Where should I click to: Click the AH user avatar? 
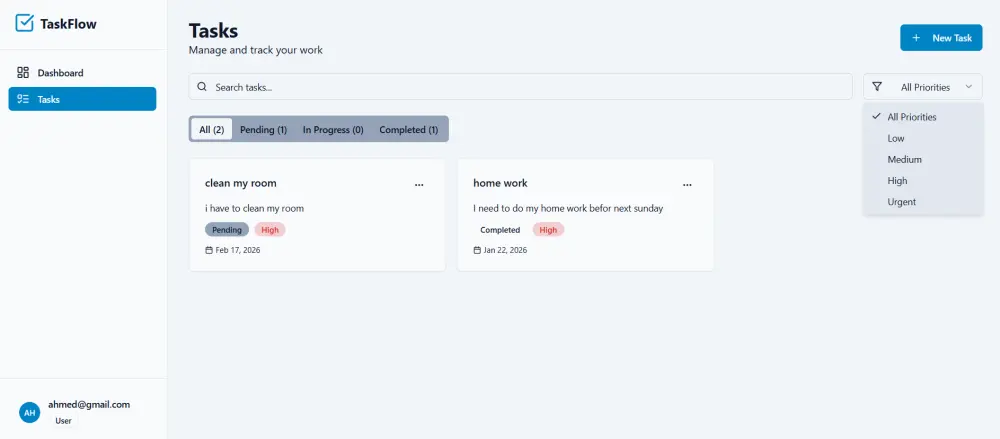tap(30, 412)
